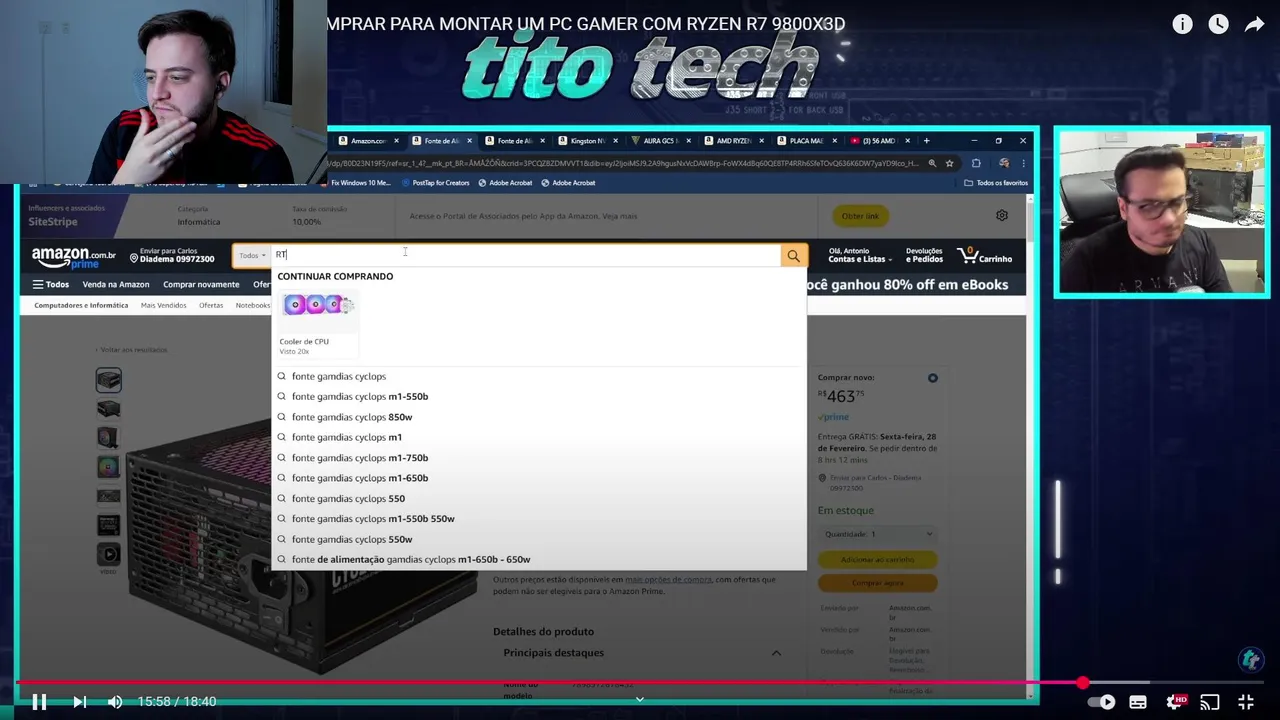Skip to the next video
The height and width of the screenshot is (720, 1280).
(x=80, y=702)
